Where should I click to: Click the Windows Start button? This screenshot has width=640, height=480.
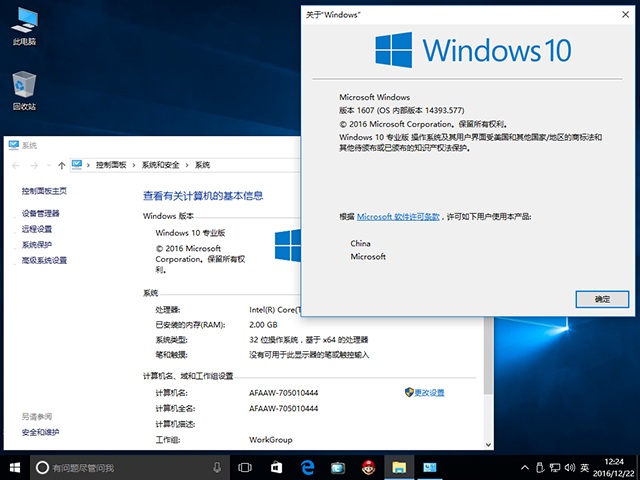point(15,467)
